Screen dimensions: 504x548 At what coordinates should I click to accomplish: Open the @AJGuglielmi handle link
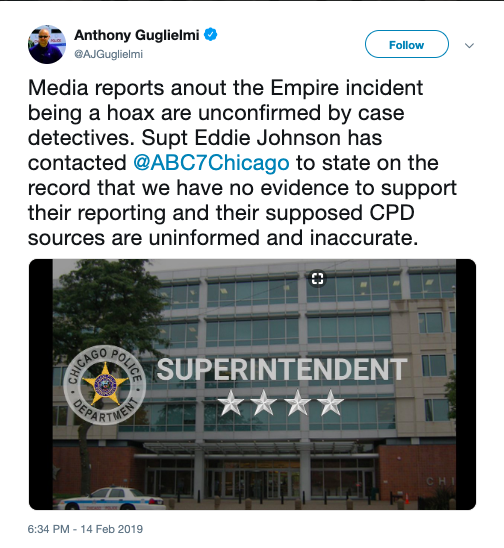[x=108, y=54]
